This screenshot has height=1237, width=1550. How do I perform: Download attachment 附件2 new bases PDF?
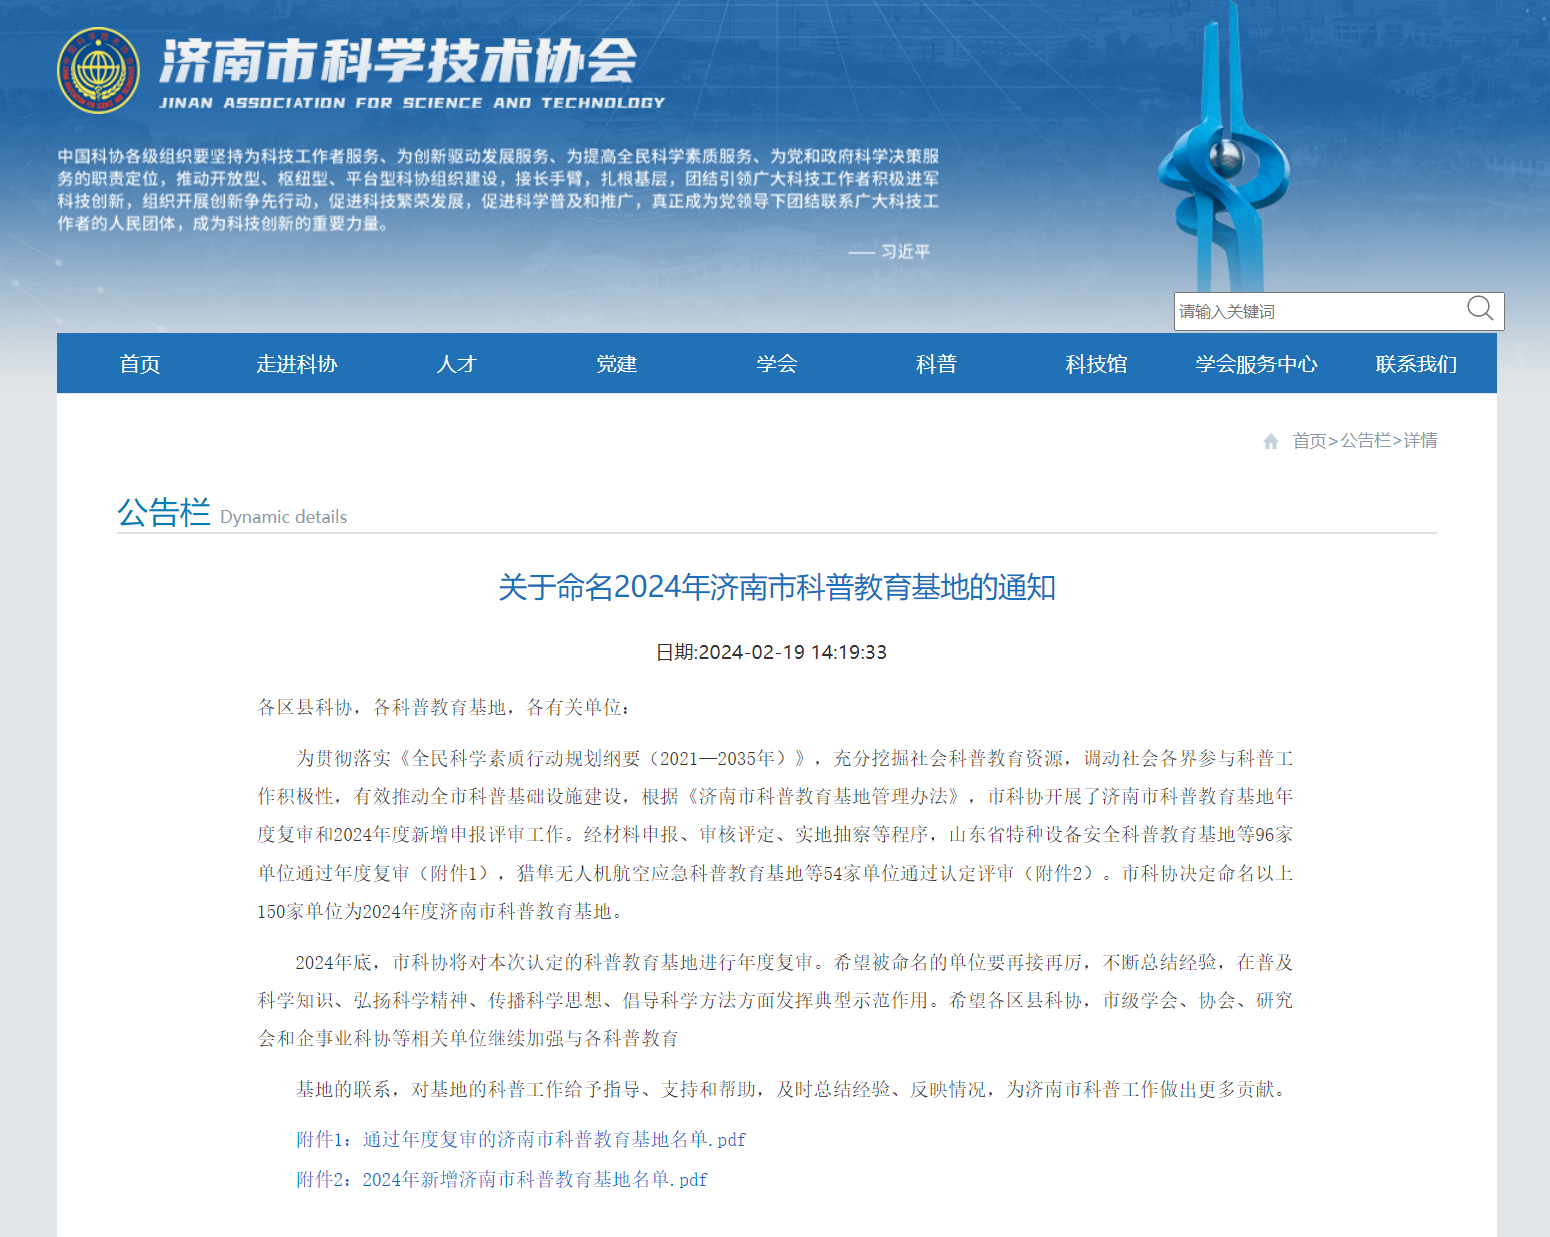[x=500, y=1179]
